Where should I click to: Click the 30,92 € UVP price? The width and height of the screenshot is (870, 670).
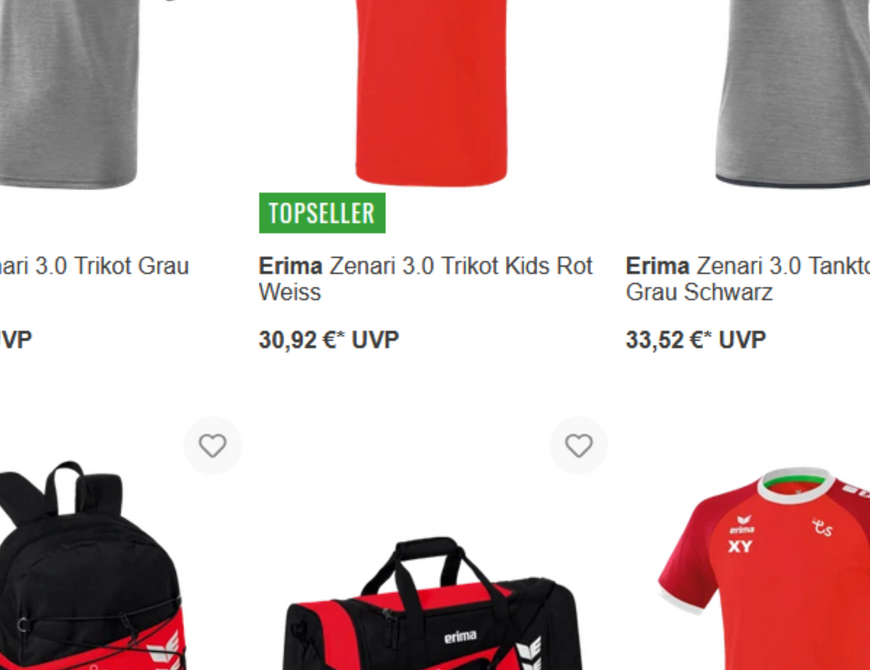click(x=328, y=339)
